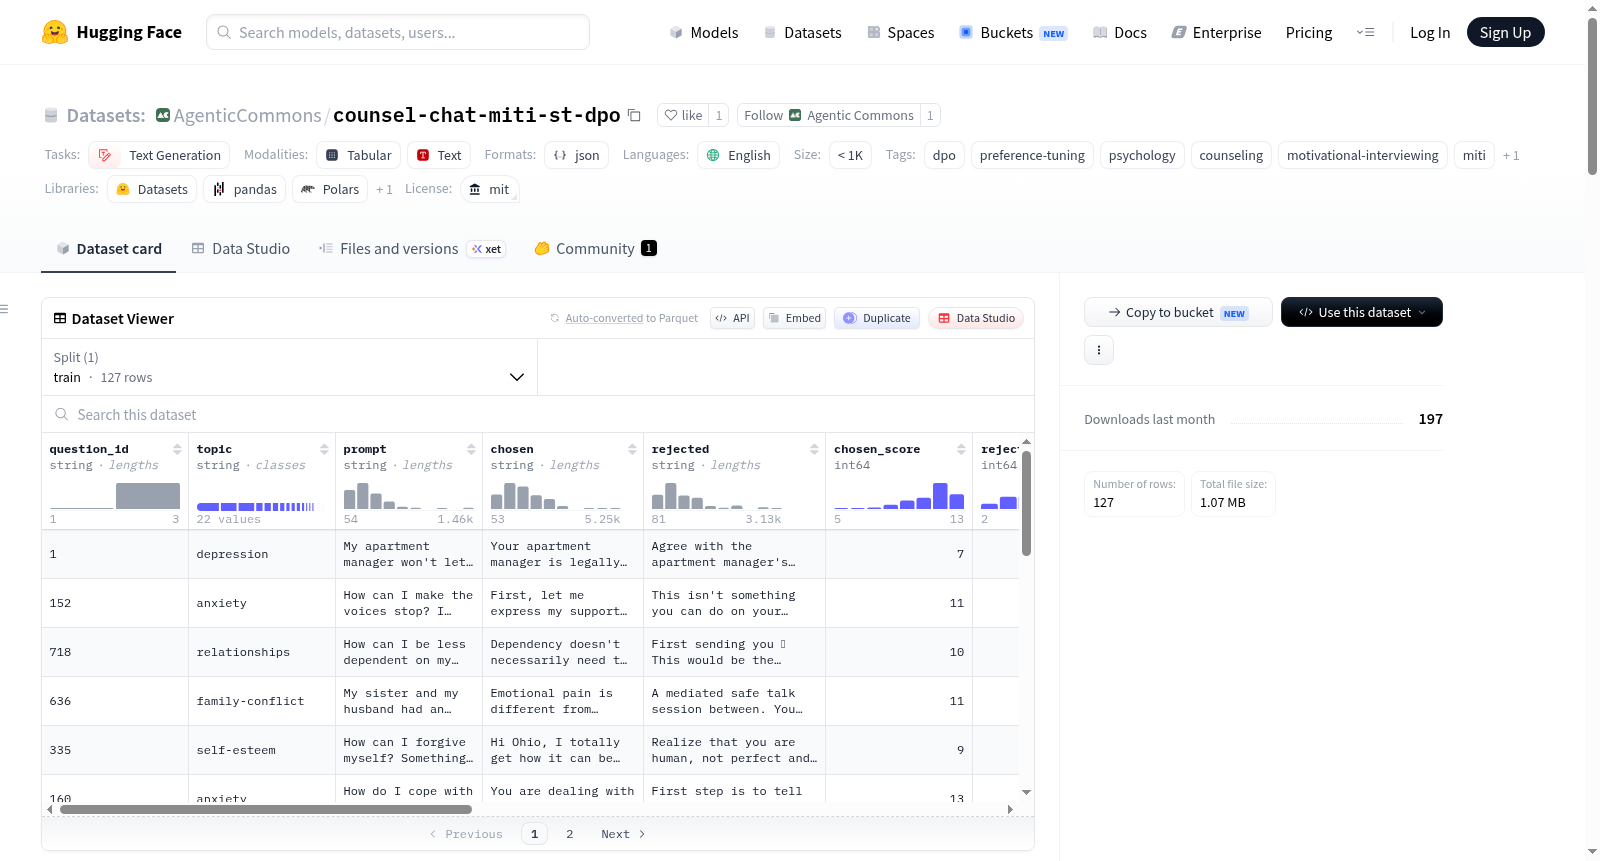
Task: Click the Dataset Viewer table icon
Action: [60, 318]
